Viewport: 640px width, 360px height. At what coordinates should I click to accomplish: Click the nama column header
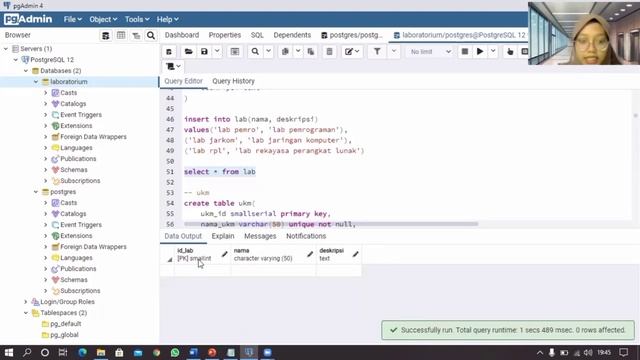[x=273, y=254]
